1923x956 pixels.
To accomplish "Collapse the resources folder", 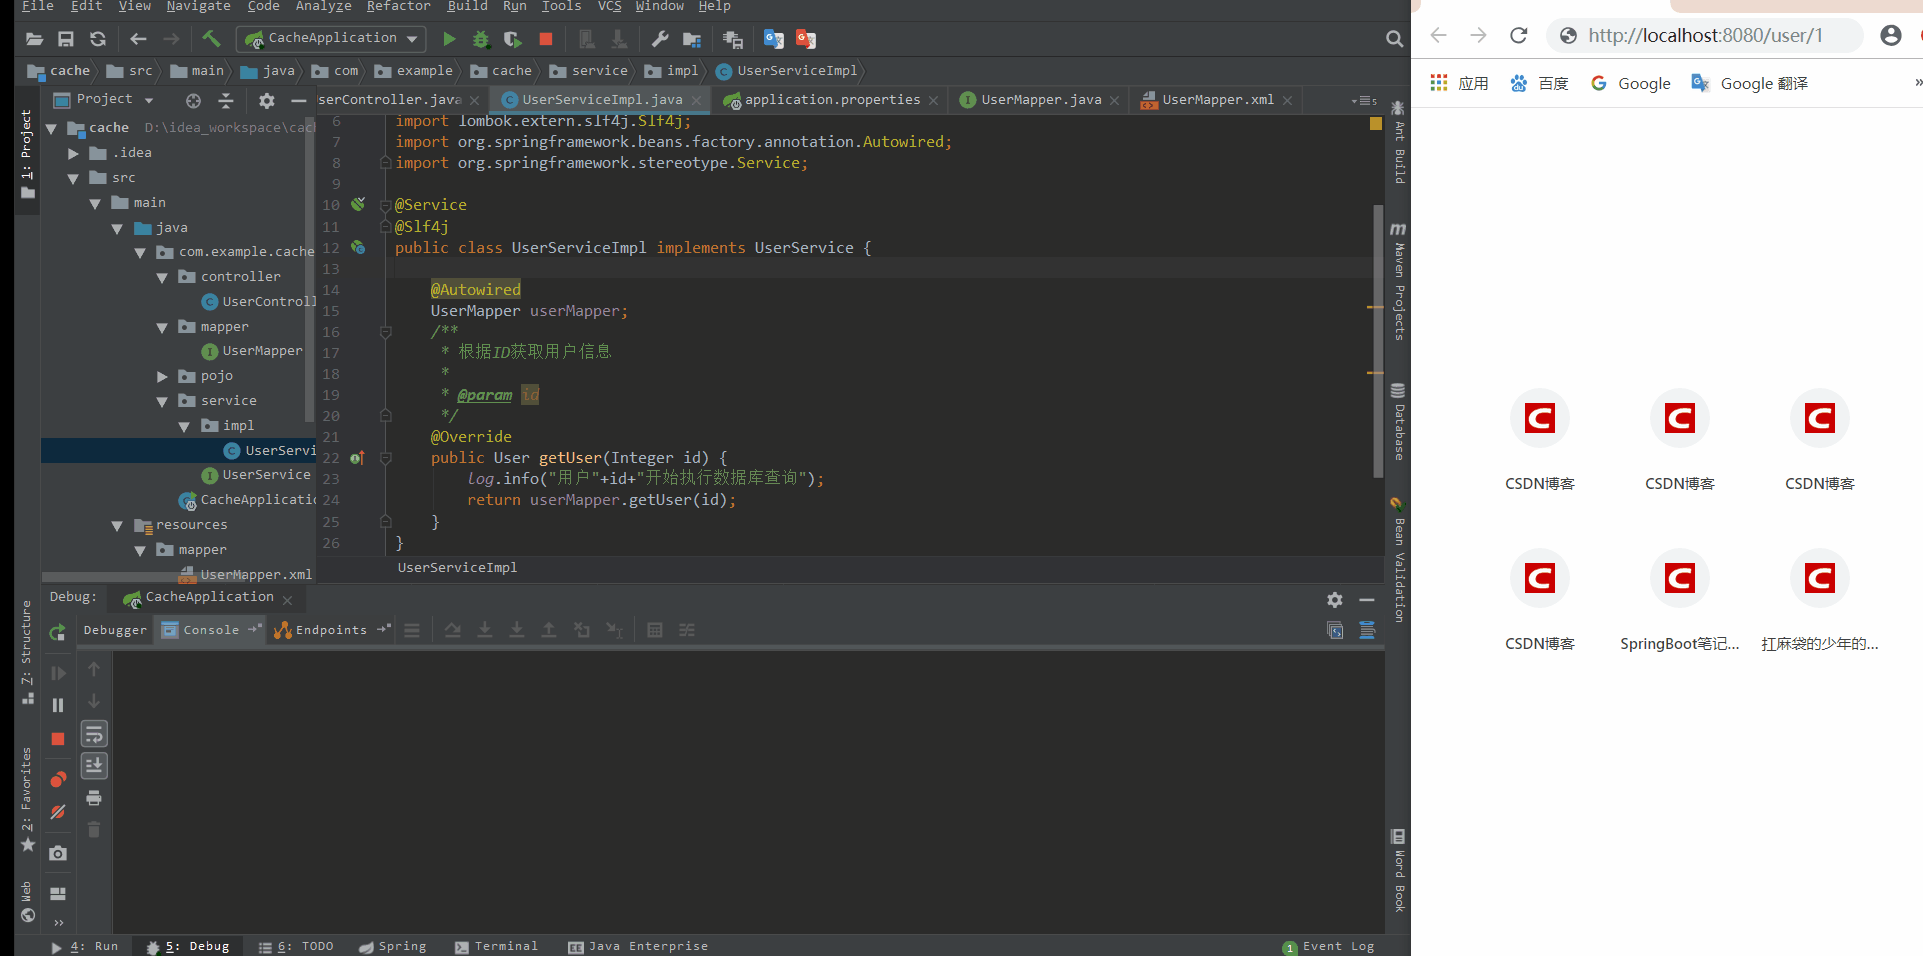I will pyautogui.click(x=117, y=525).
